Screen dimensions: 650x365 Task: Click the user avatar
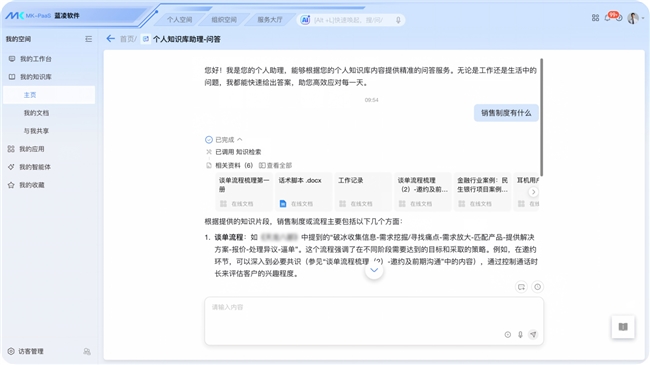pyautogui.click(x=633, y=18)
